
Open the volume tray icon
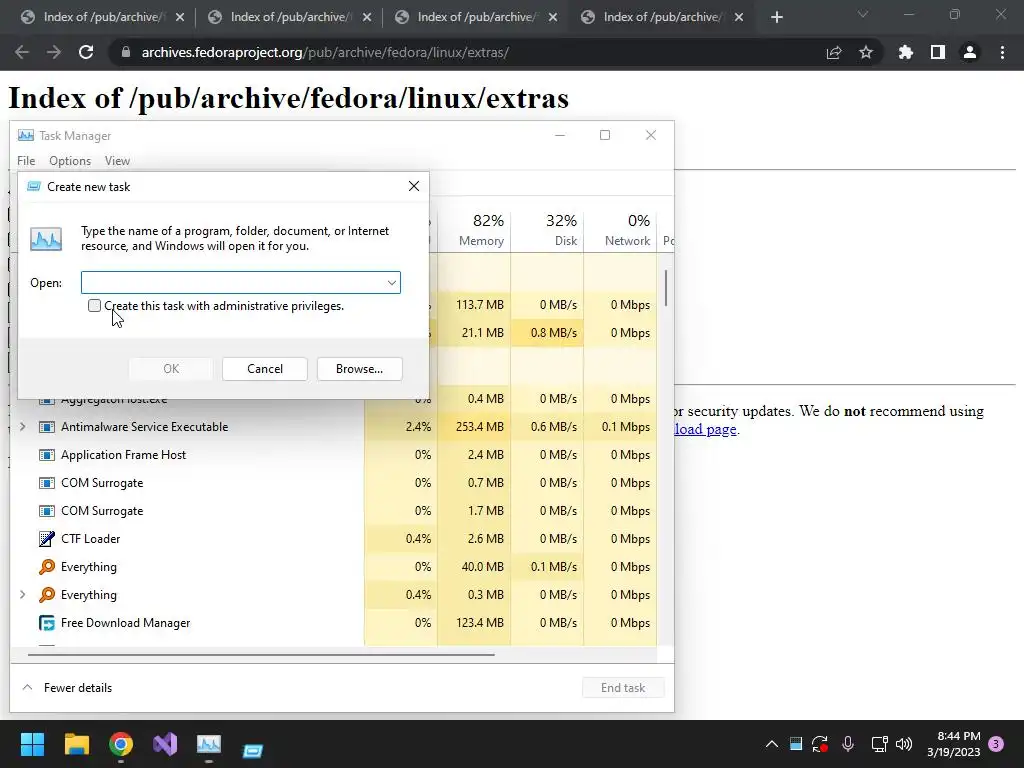pos(904,744)
